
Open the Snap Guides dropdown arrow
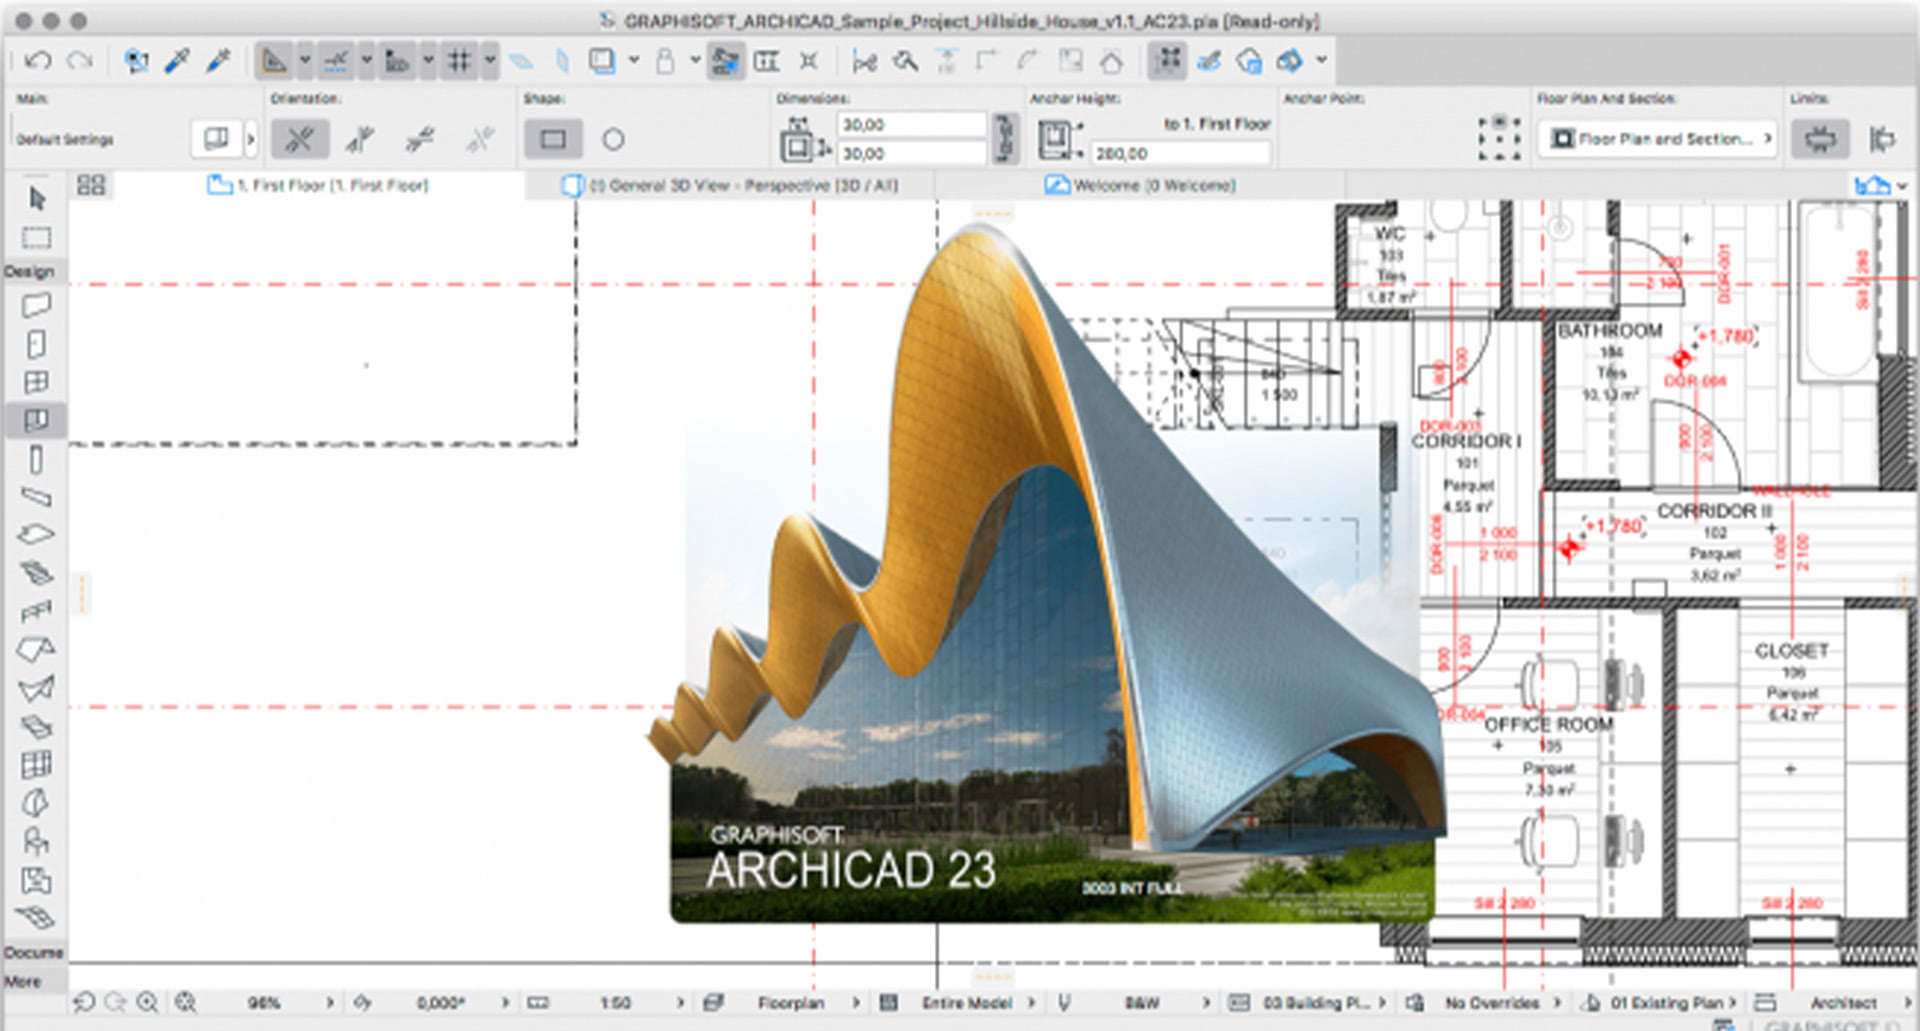tap(366, 61)
